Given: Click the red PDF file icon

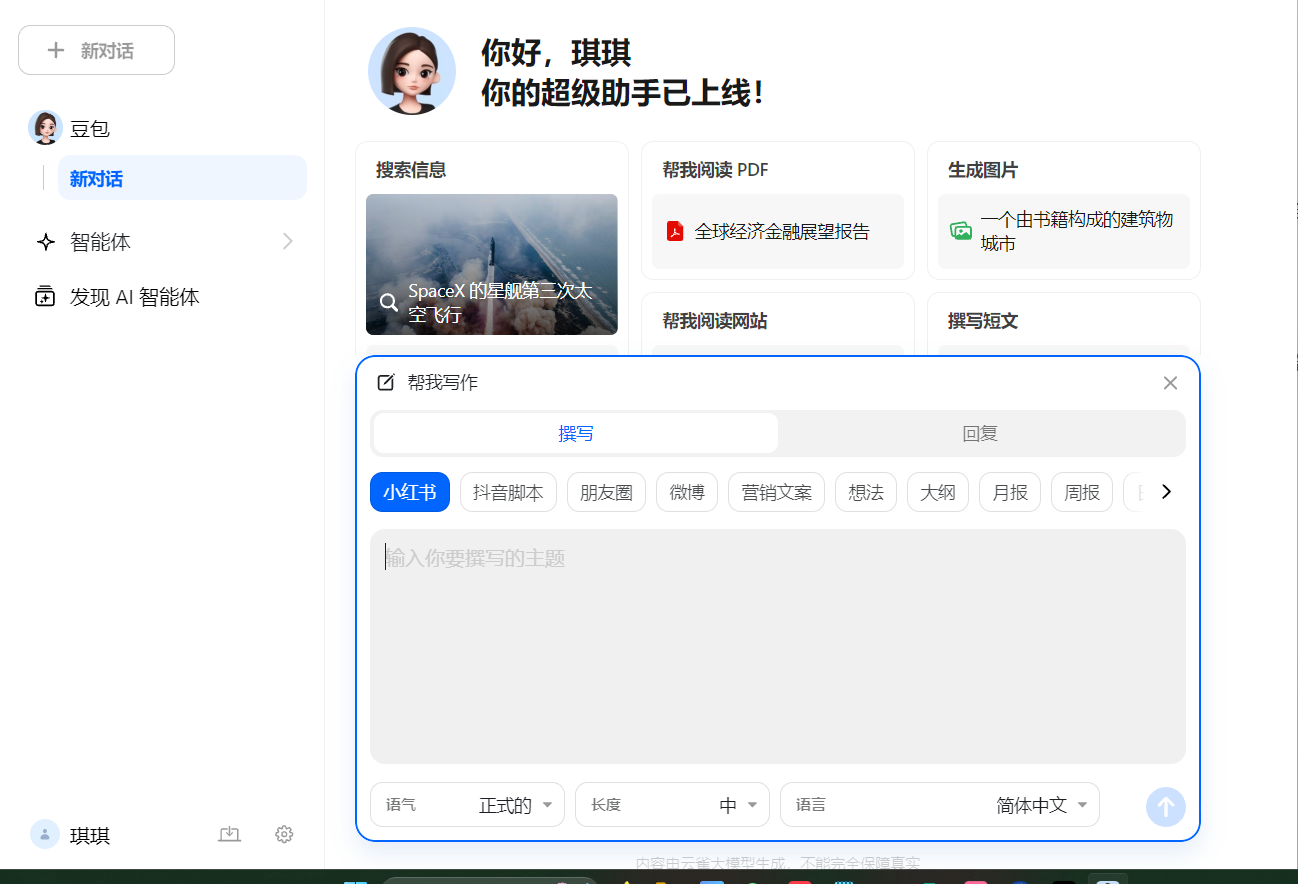Looking at the screenshot, I should pos(675,231).
